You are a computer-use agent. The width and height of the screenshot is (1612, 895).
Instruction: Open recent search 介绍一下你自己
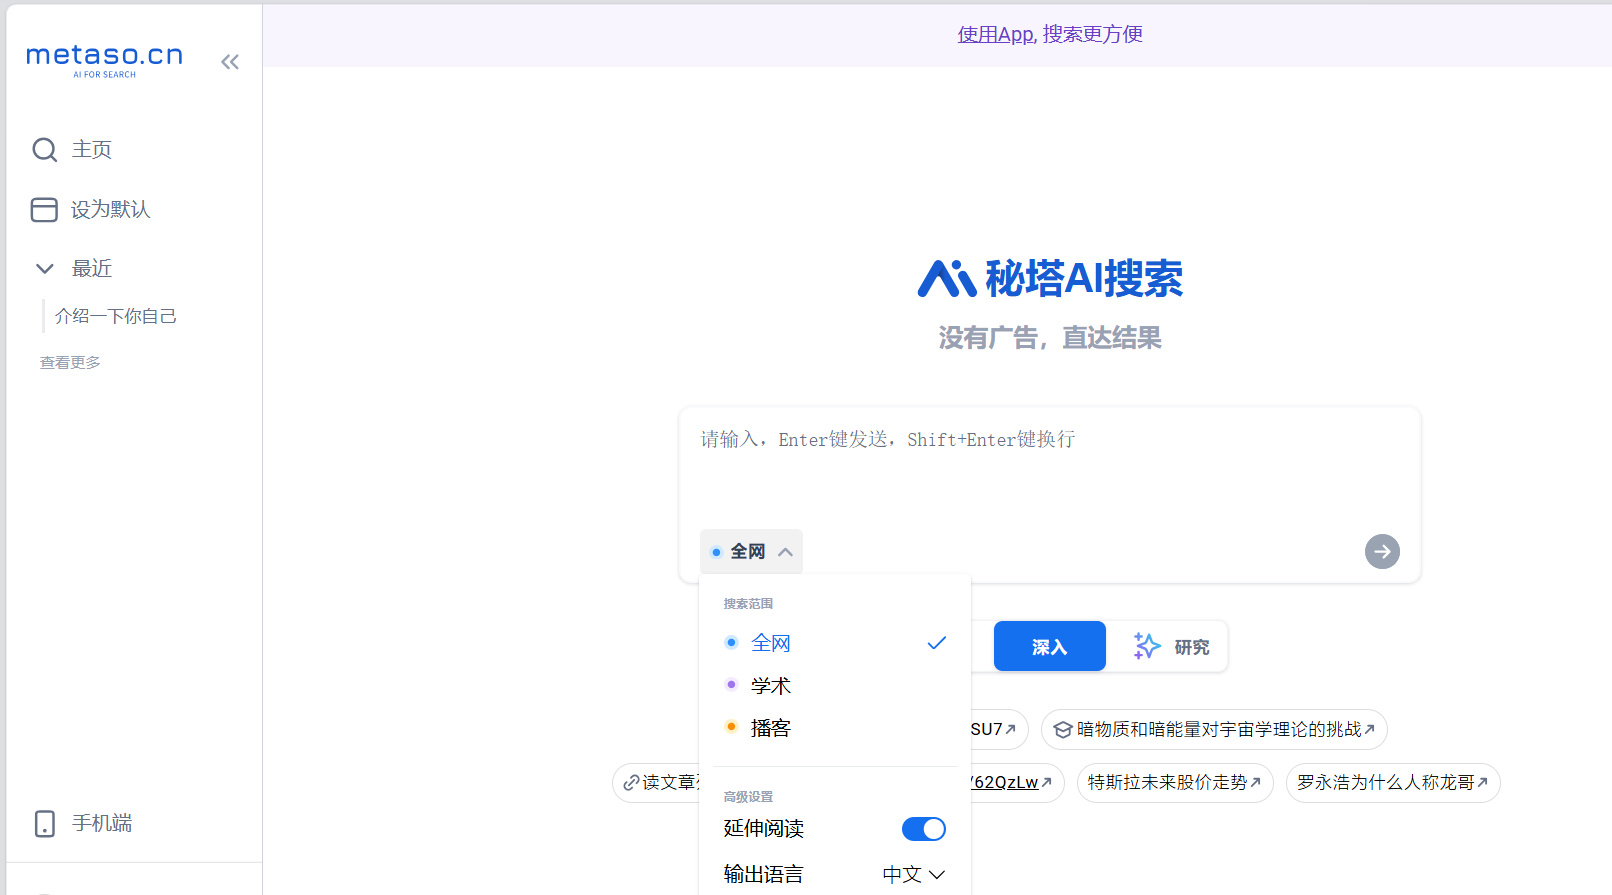click(116, 316)
